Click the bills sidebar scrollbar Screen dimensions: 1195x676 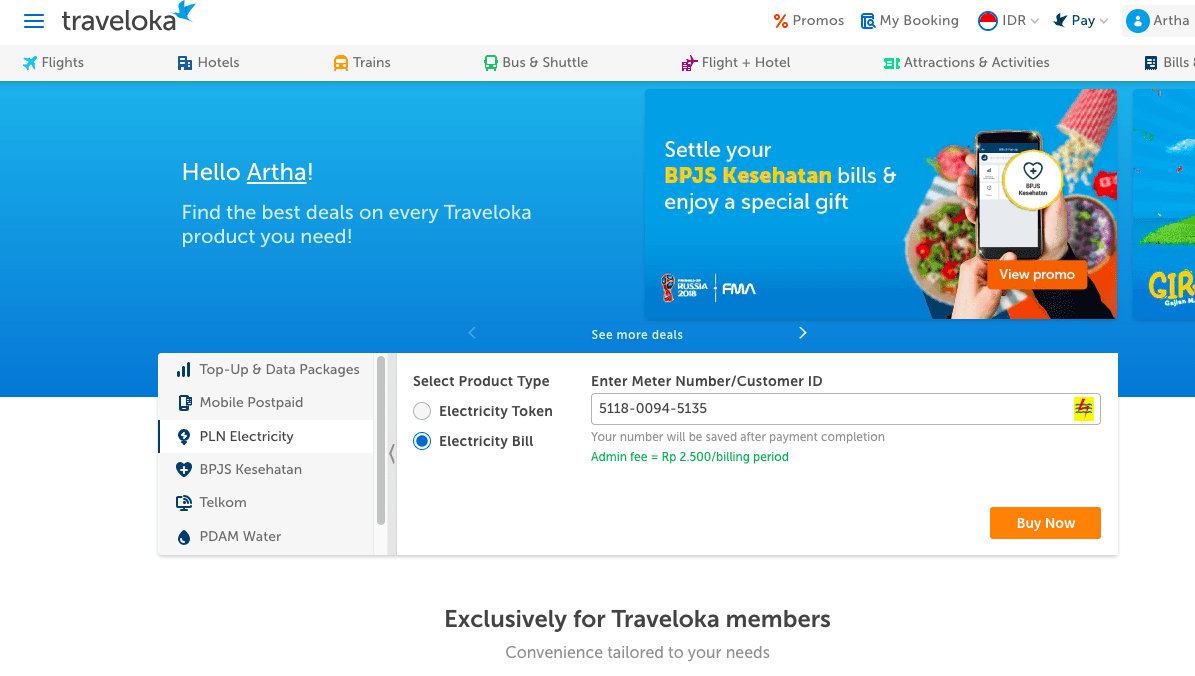tap(380, 440)
